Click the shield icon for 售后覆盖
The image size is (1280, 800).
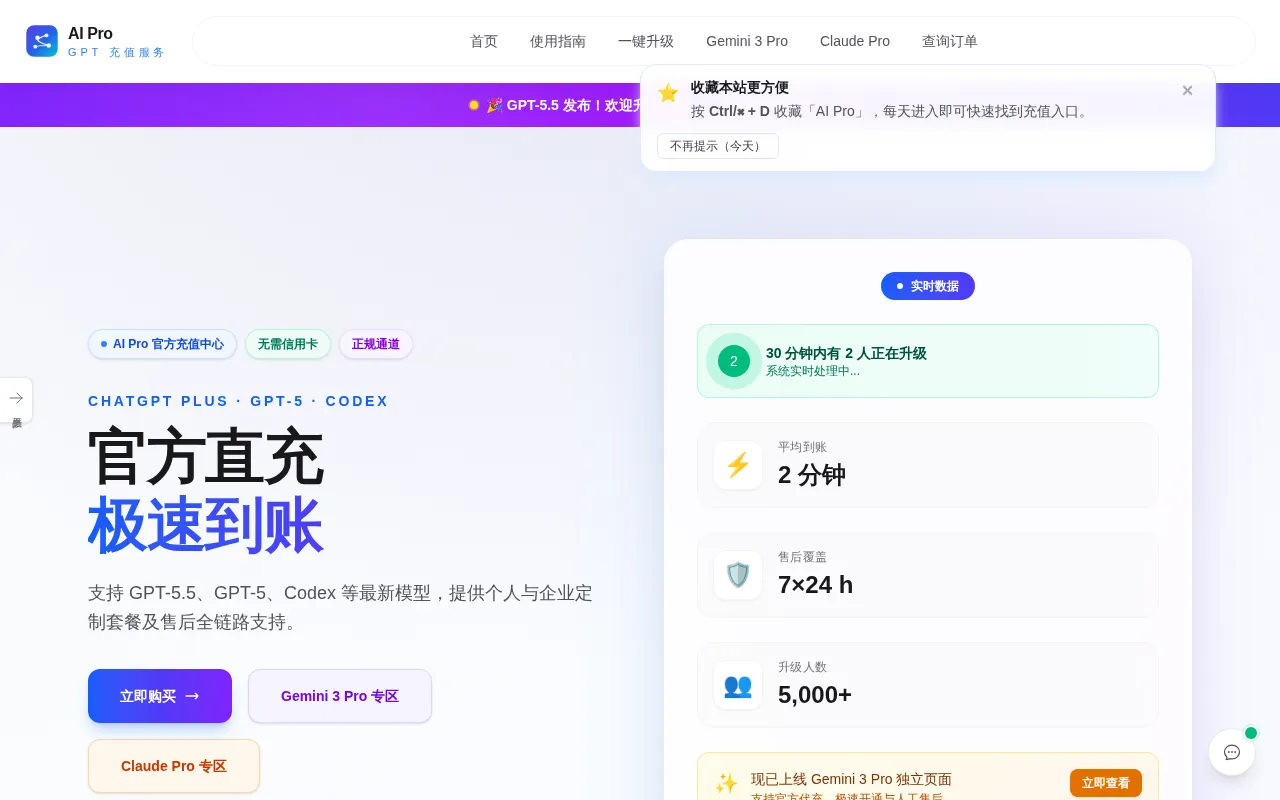coord(738,575)
